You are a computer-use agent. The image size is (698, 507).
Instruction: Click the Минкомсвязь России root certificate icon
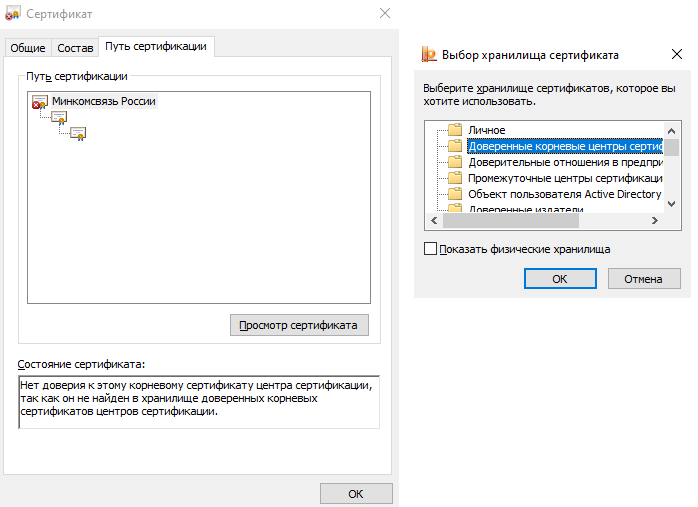point(40,102)
